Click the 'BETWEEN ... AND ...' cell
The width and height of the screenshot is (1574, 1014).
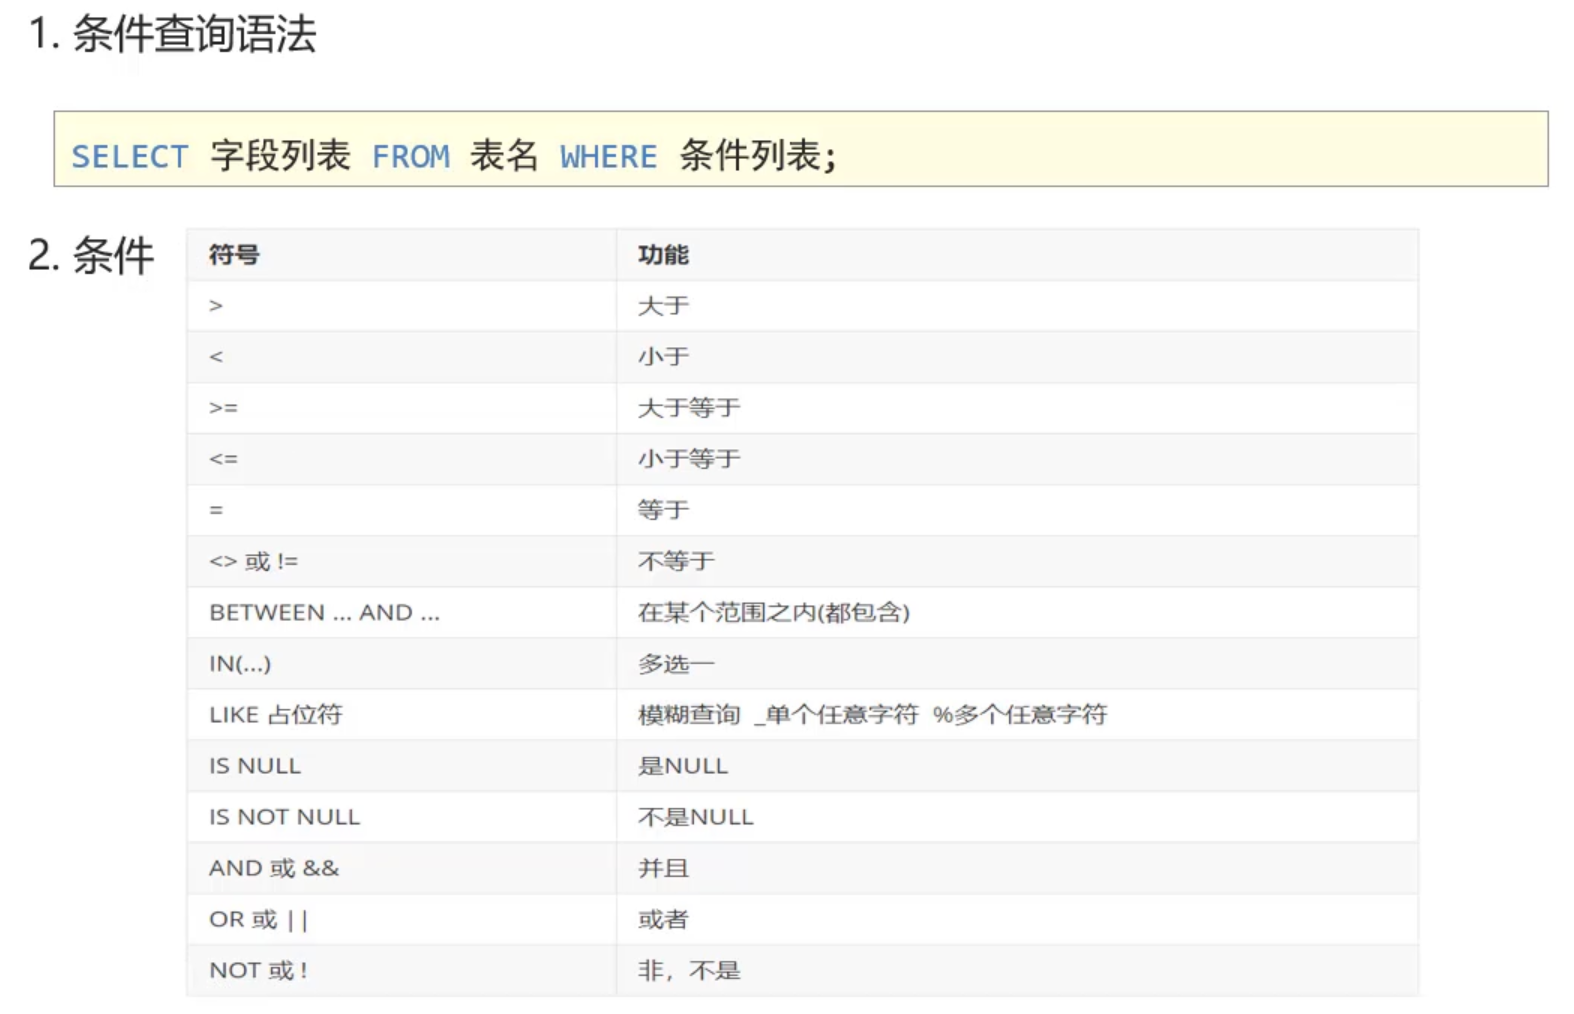pyautogui.click(x=401, y=612)
